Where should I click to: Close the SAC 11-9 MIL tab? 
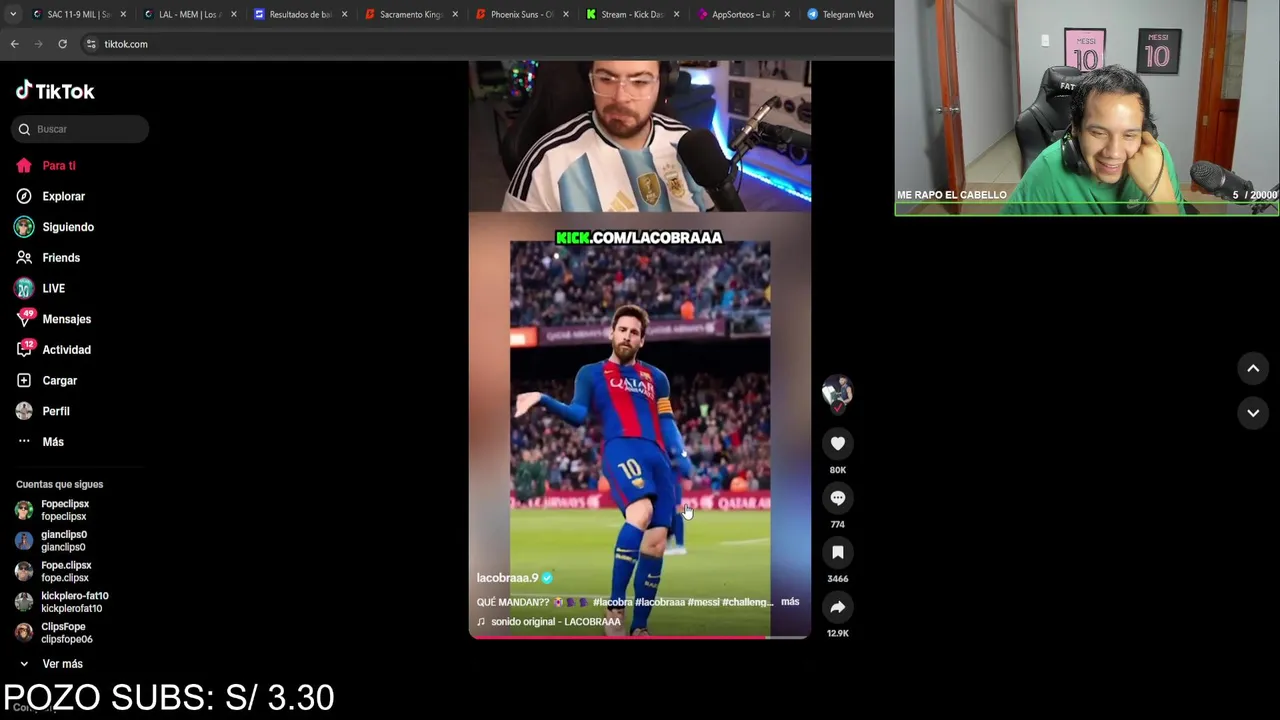tap(123, 15)
